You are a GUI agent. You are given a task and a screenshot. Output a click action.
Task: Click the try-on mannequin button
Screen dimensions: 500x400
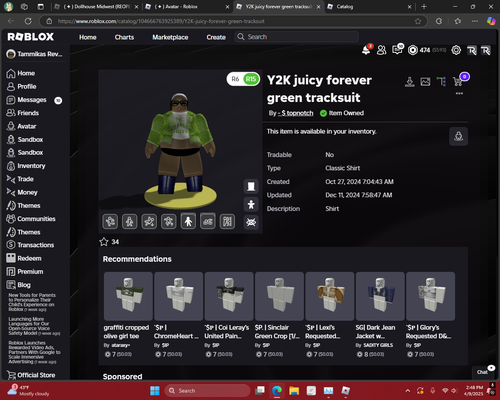[458, 136]
